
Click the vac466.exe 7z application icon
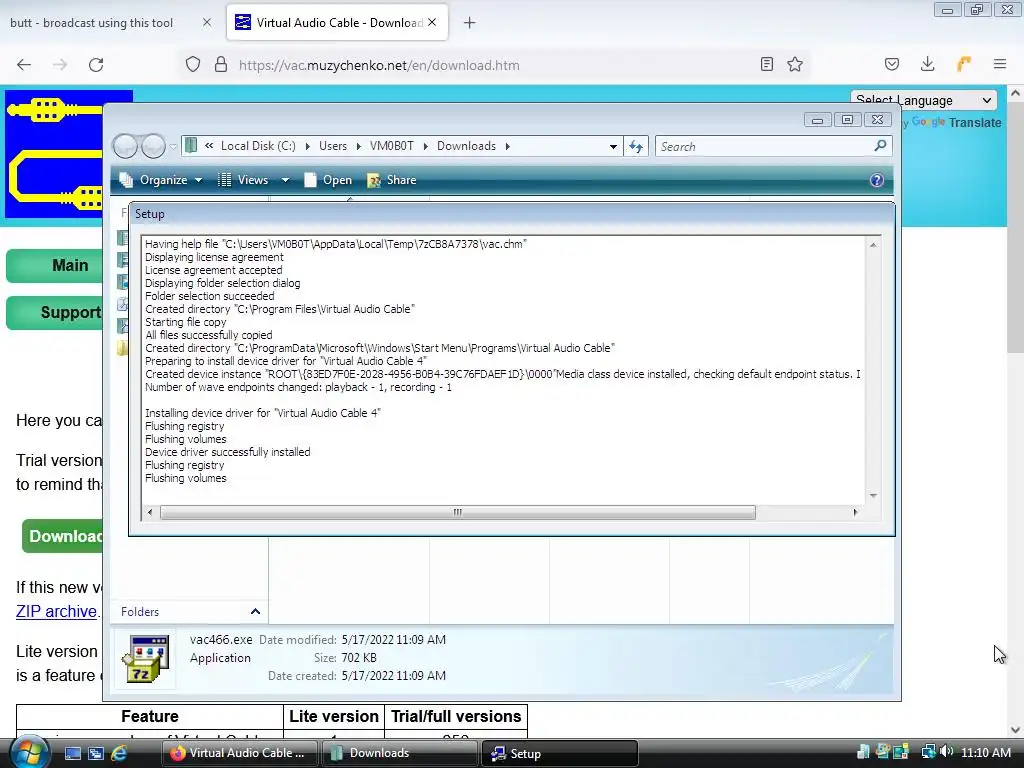pos(146,659)
